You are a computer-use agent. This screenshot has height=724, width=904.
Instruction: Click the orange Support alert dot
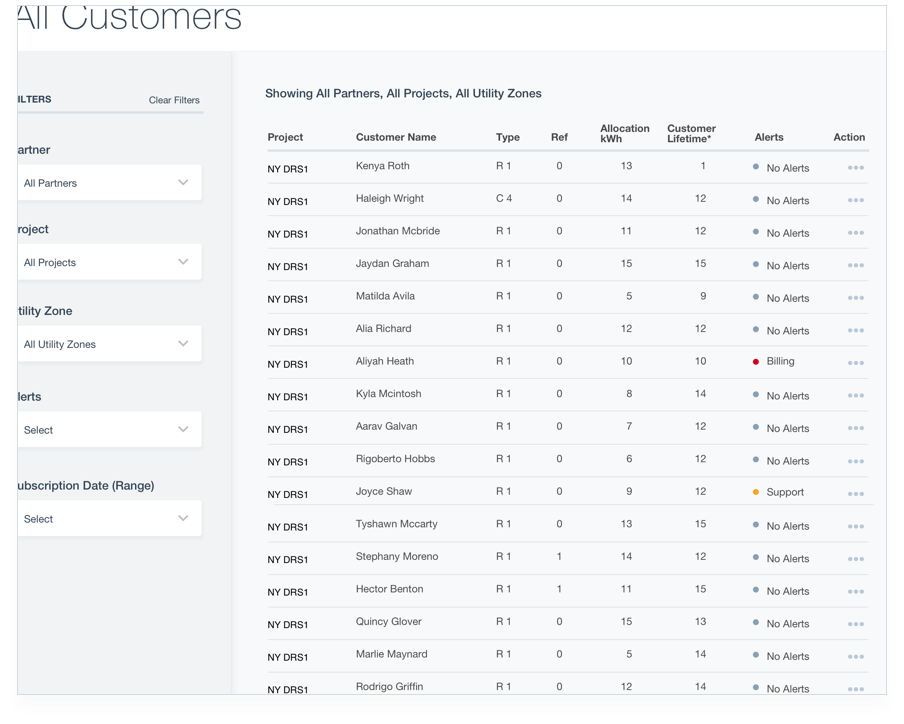(756, 492)
